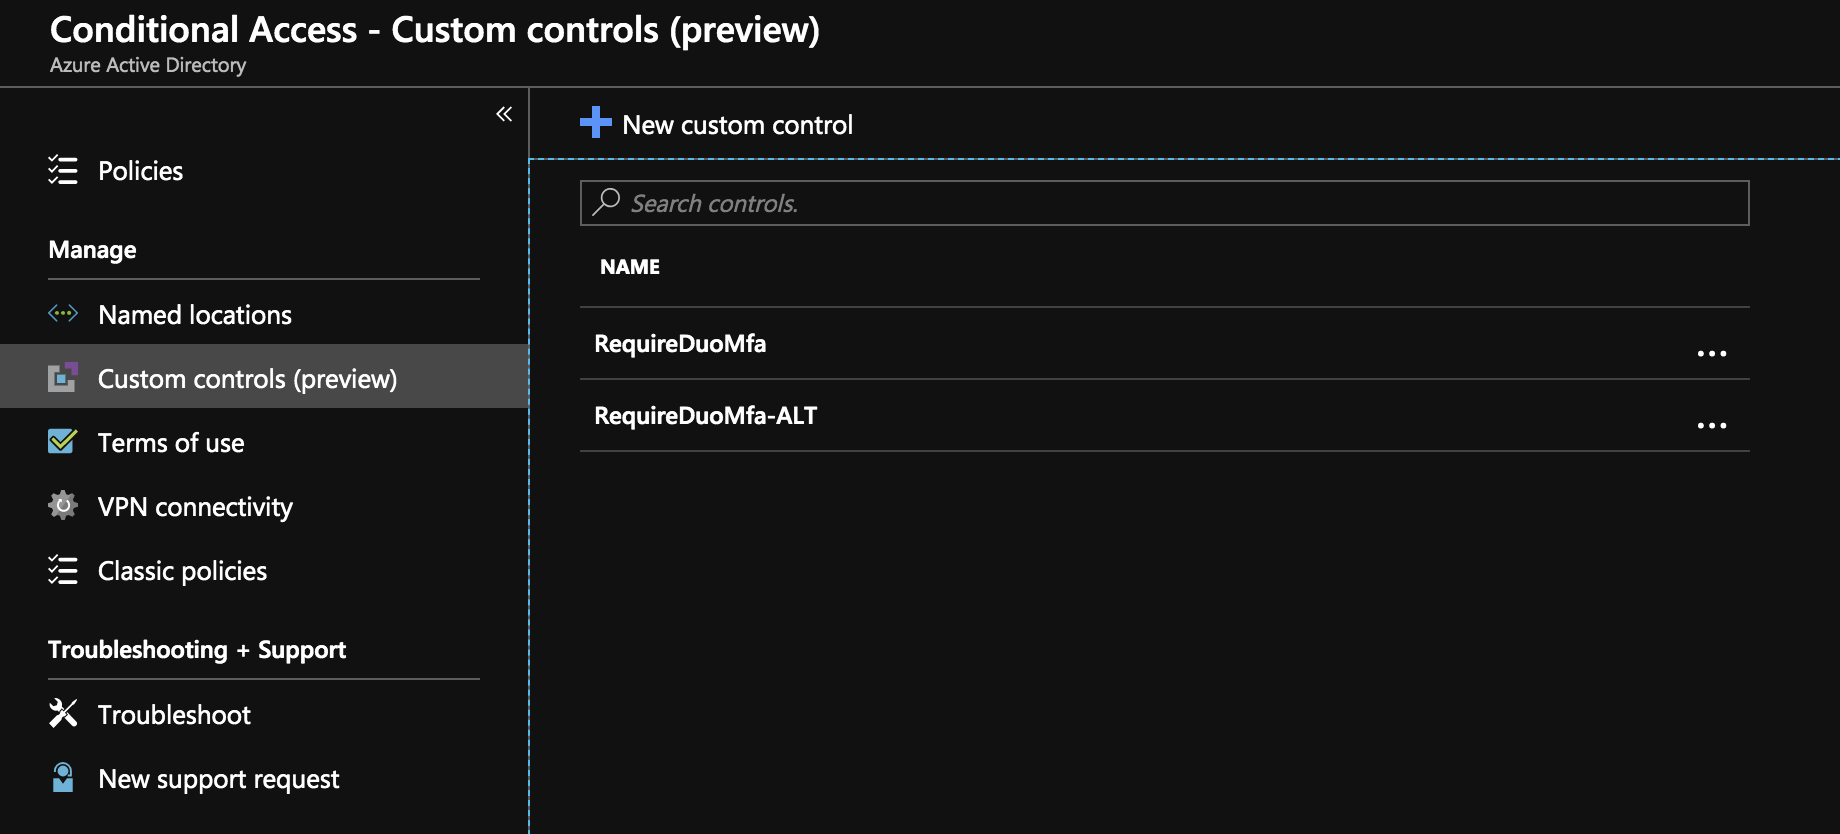Viewport: 1840px width, 834px height.
Task: Collapse the sidebar with the double-chevron
Action: tap(503, 113)
